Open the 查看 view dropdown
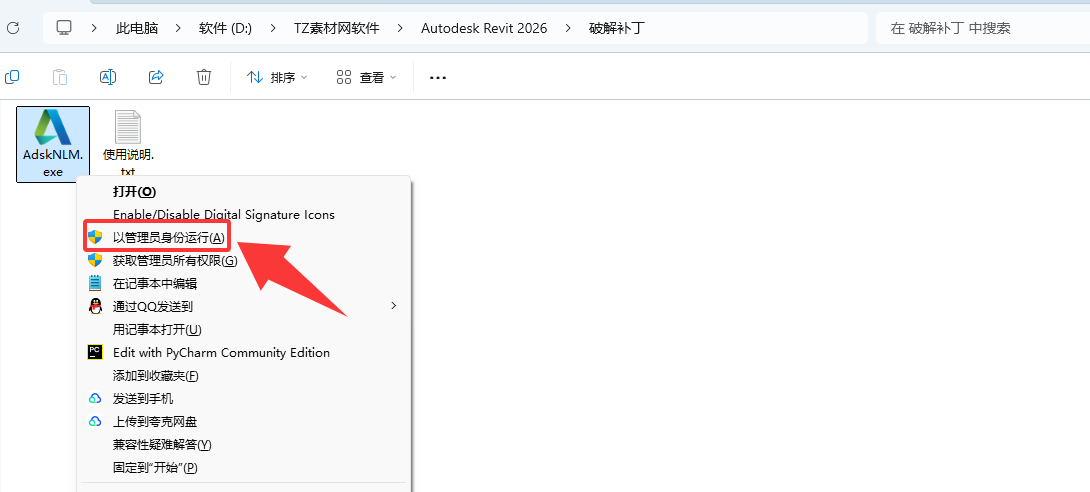This screenshot has height=492, width=1090. pos(366,78)
